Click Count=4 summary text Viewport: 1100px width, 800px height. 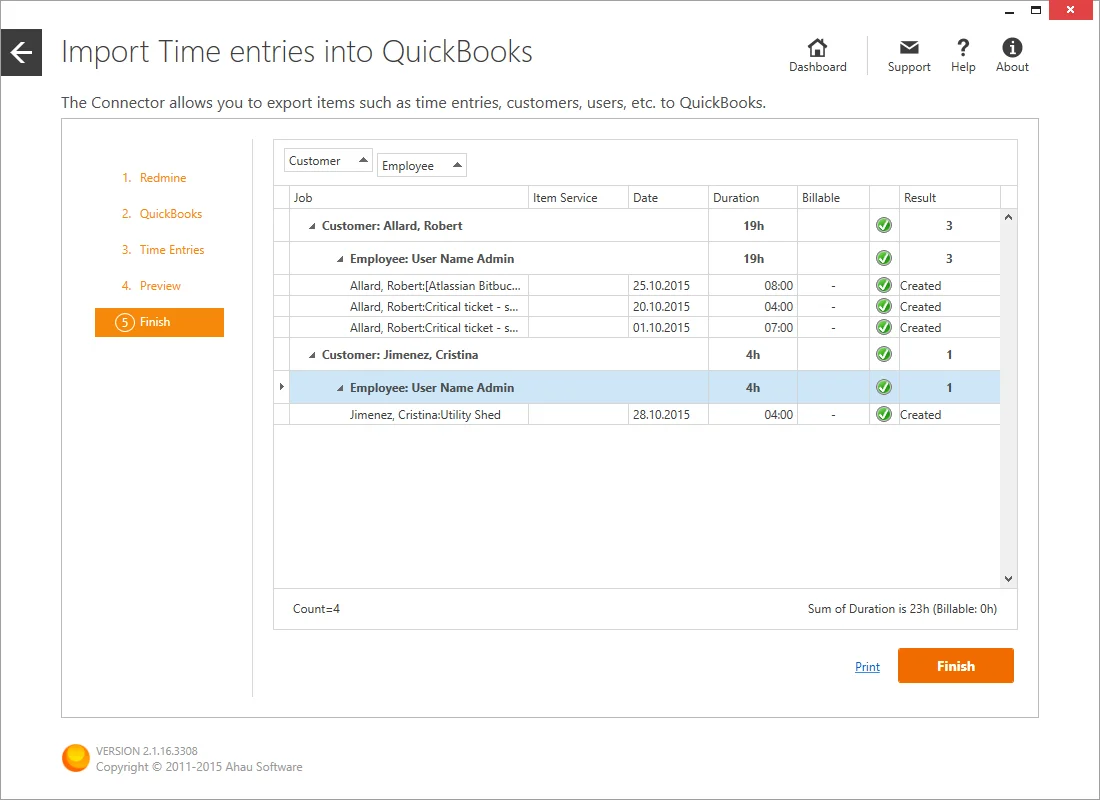(x=316, y=609)
